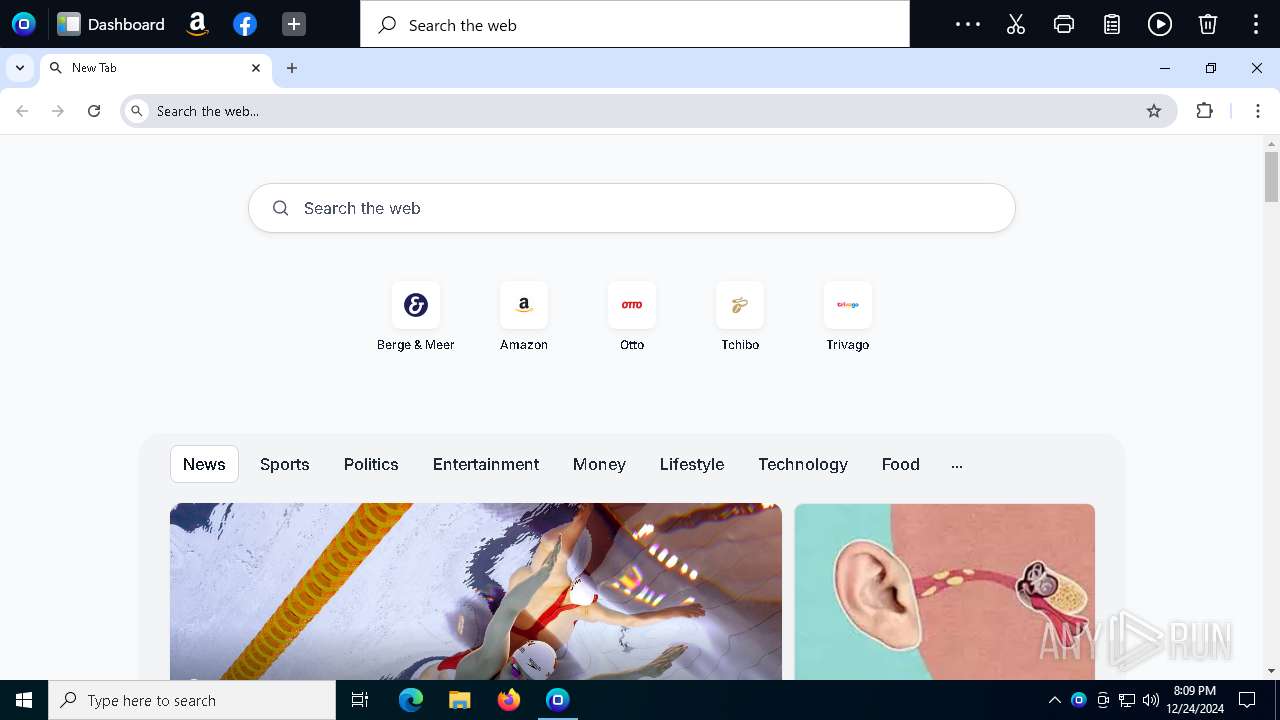Open the Extensions puzzle icon
Viewport: 1280px width, 720px height.
click(1205, 111)
